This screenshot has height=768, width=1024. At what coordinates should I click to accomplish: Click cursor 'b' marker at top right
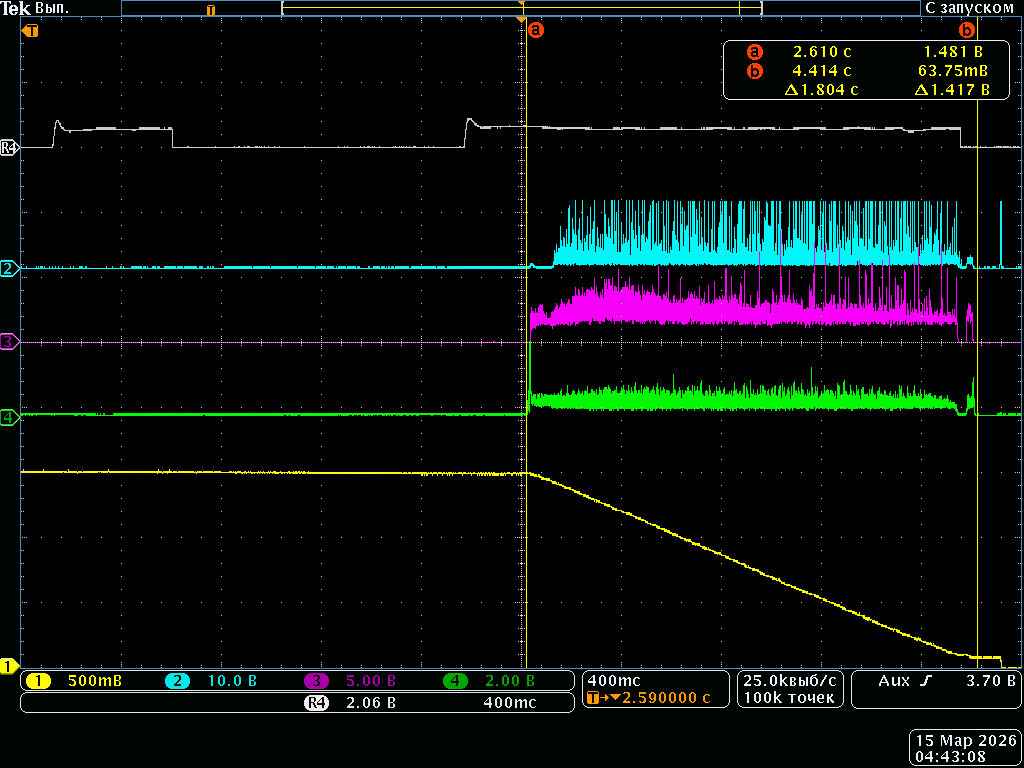click(967, 30)
